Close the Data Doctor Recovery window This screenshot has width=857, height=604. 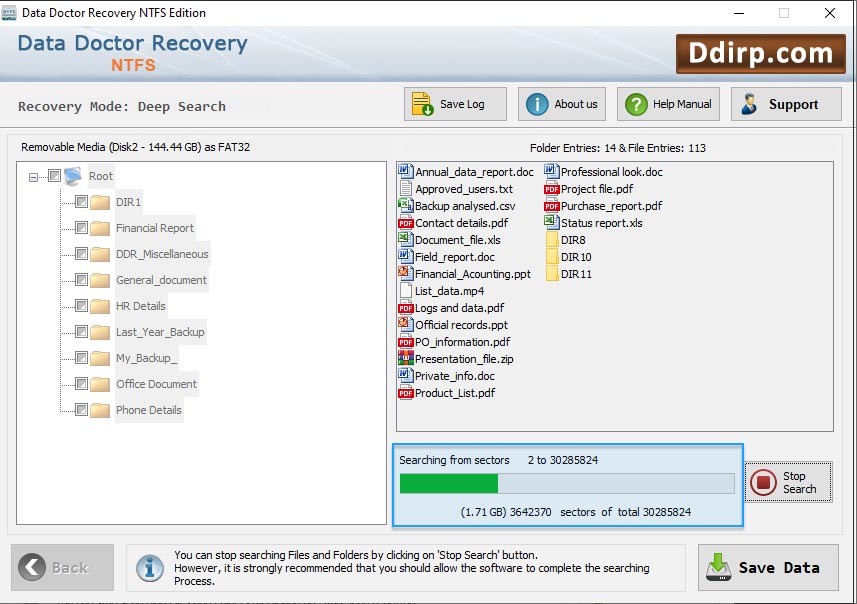830,13
